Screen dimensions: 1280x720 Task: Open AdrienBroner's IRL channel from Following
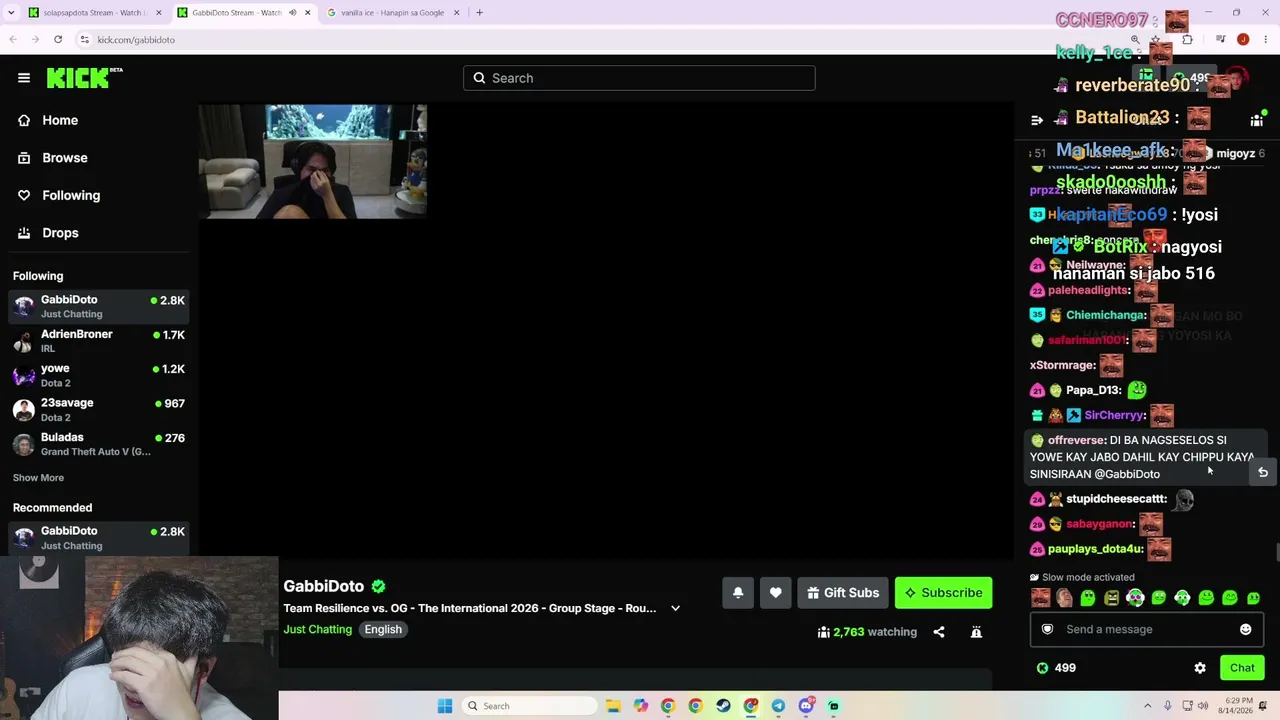(98, 340)
